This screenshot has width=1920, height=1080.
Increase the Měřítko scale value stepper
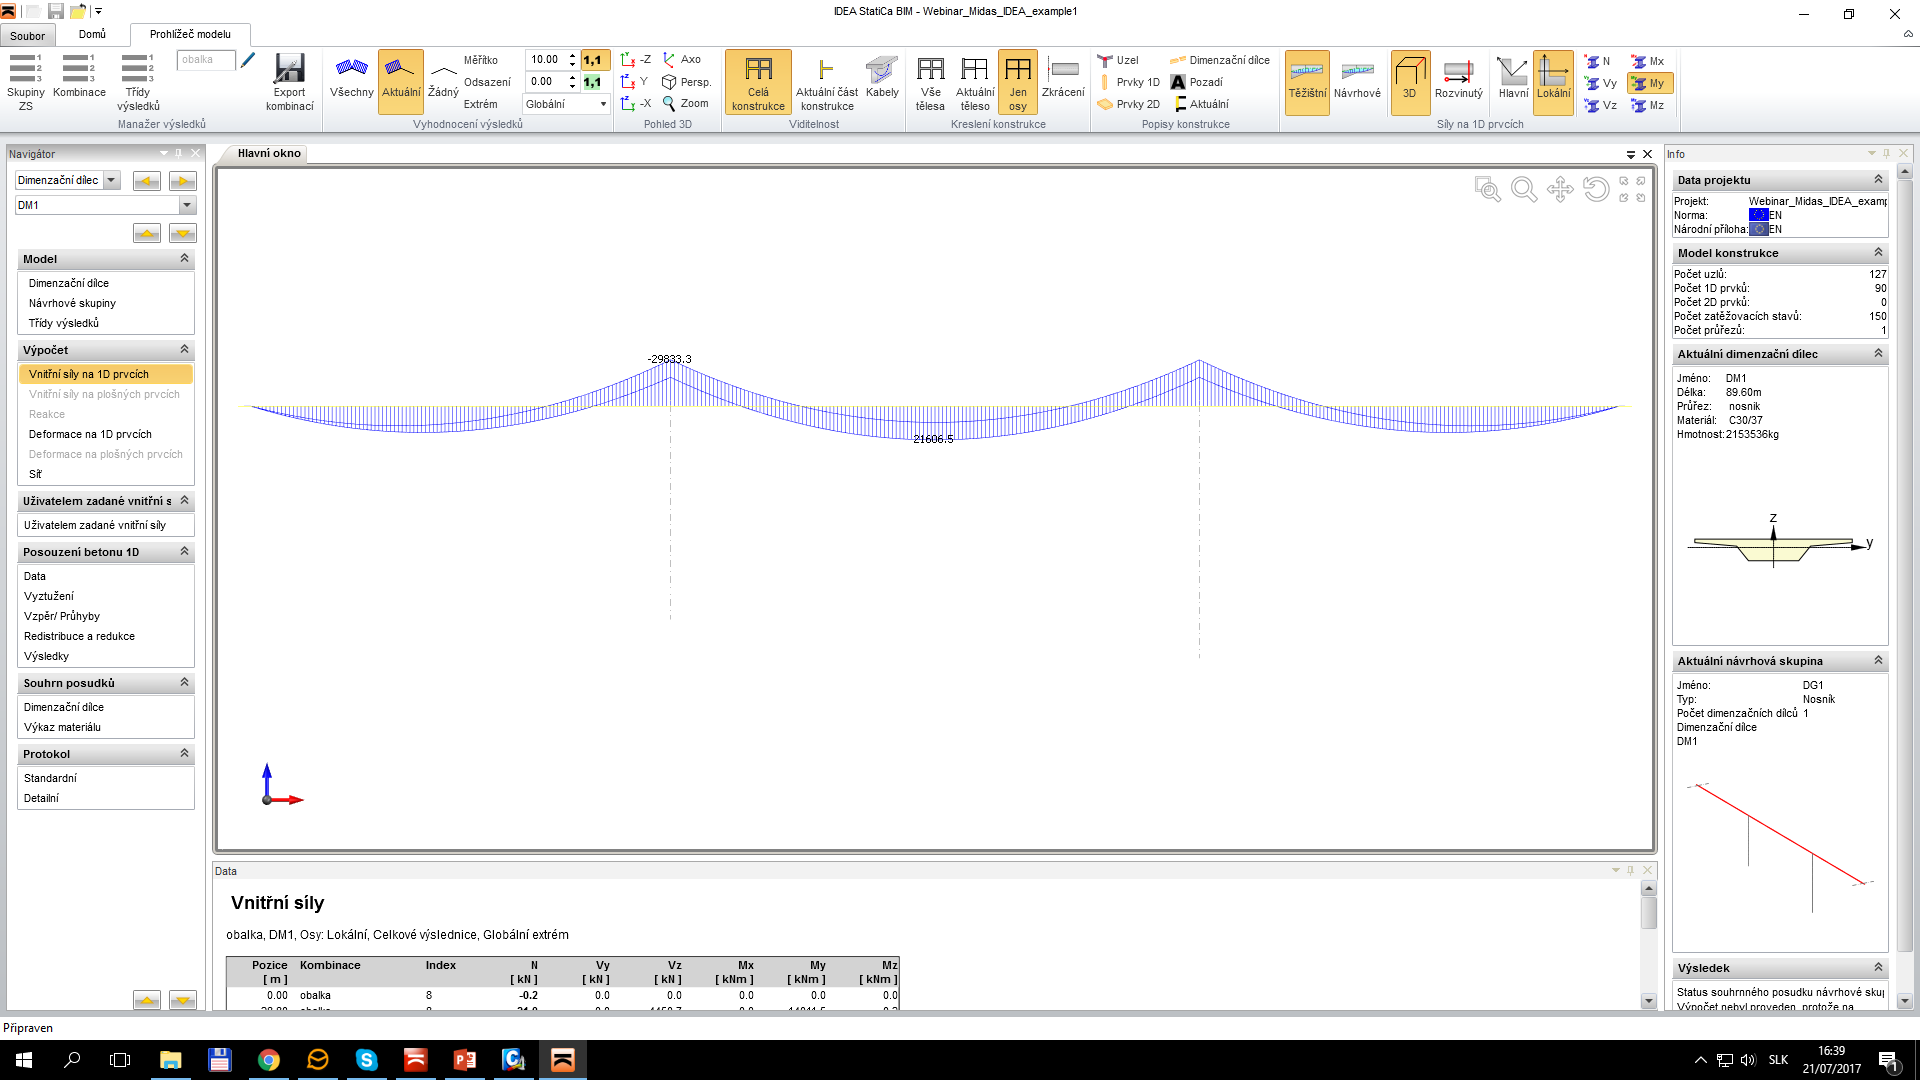coord(572,56)
